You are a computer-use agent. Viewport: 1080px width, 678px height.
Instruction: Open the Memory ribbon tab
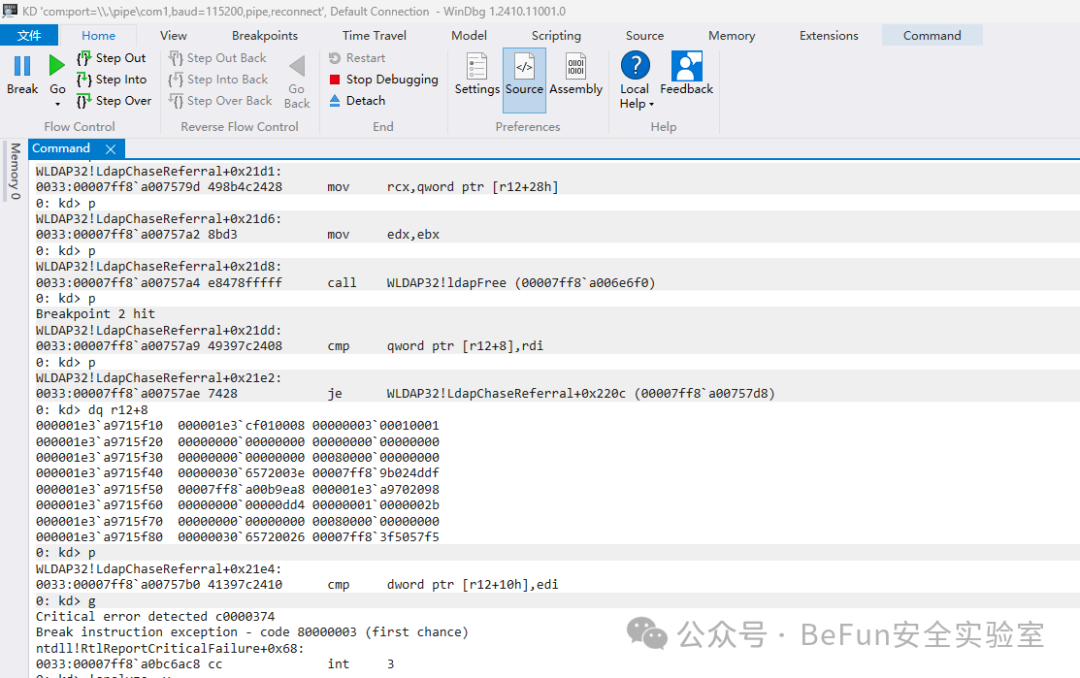coord(731,35)
